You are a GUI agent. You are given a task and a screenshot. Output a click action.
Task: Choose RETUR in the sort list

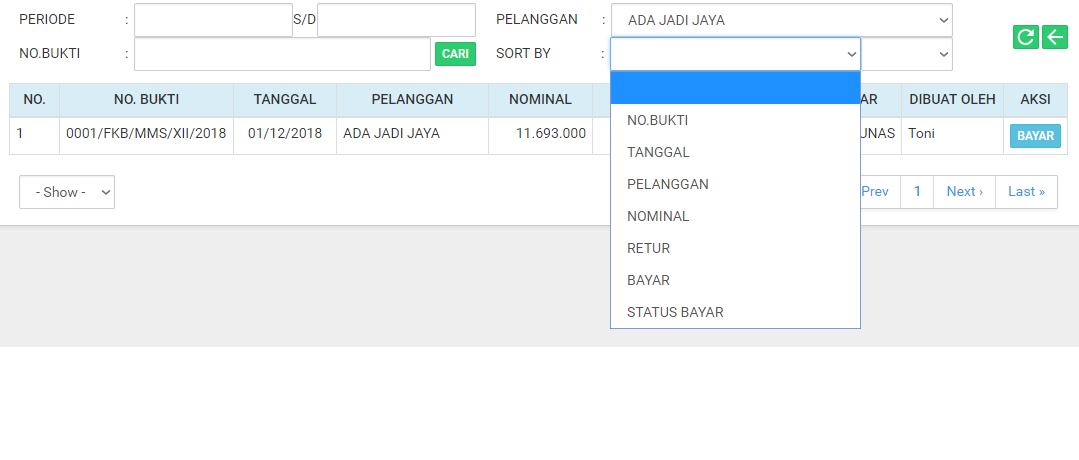[x=736, y=248]
